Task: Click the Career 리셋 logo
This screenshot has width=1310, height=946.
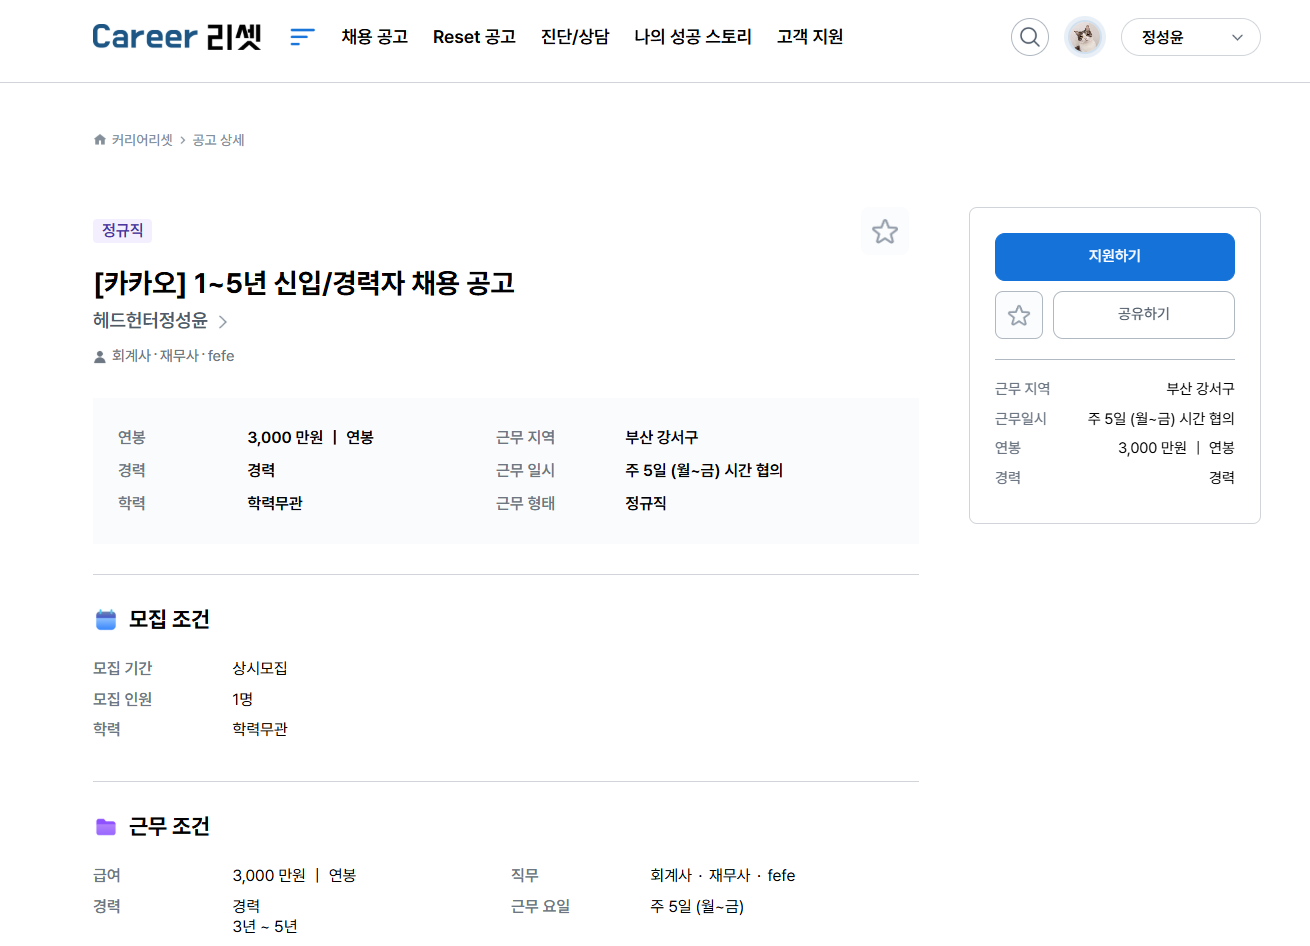Action: (x=177, y=37)
